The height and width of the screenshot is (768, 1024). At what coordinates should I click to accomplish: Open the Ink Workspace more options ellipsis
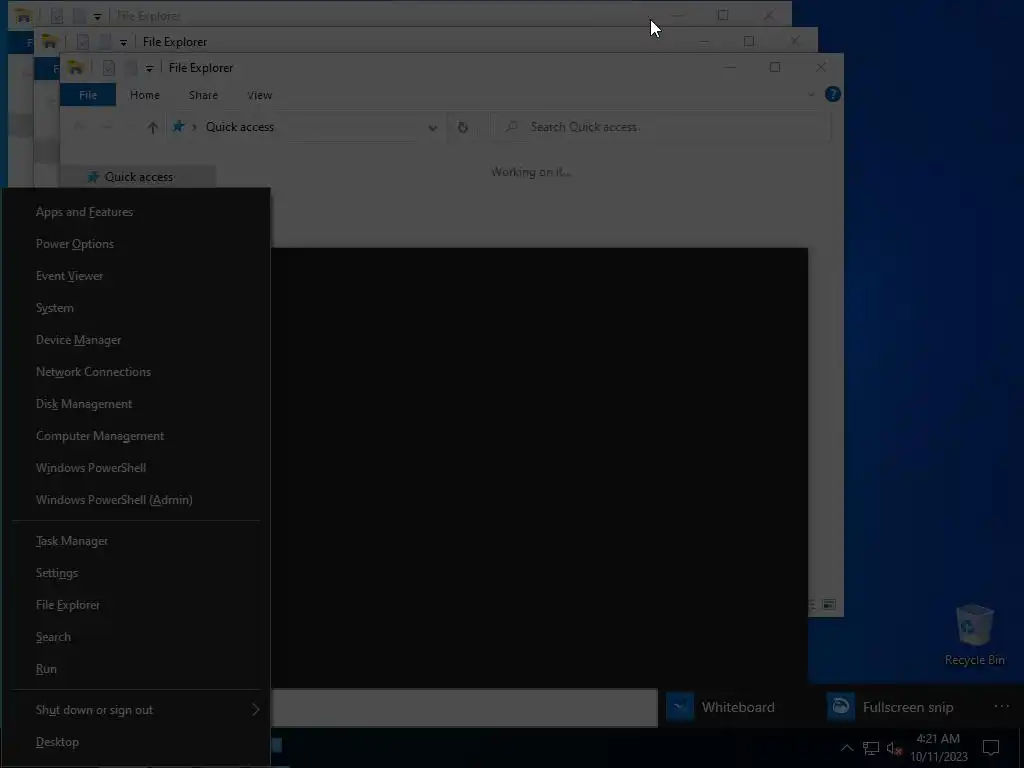pos(1001,707)
